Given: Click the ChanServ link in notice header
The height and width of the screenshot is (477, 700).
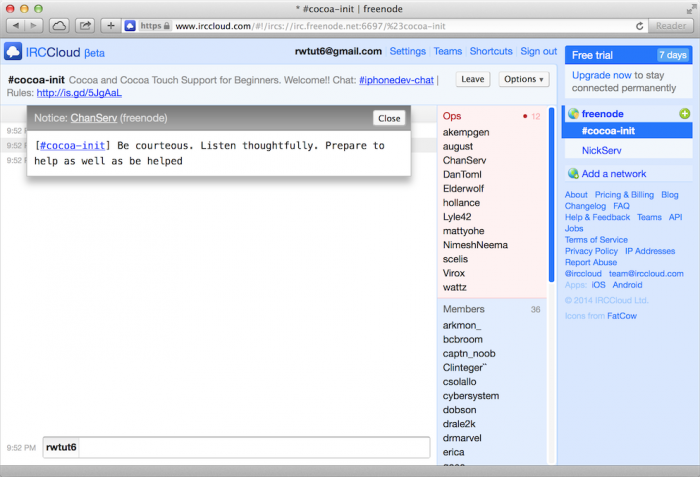Looking at the screenshot, I should (94, 118).
